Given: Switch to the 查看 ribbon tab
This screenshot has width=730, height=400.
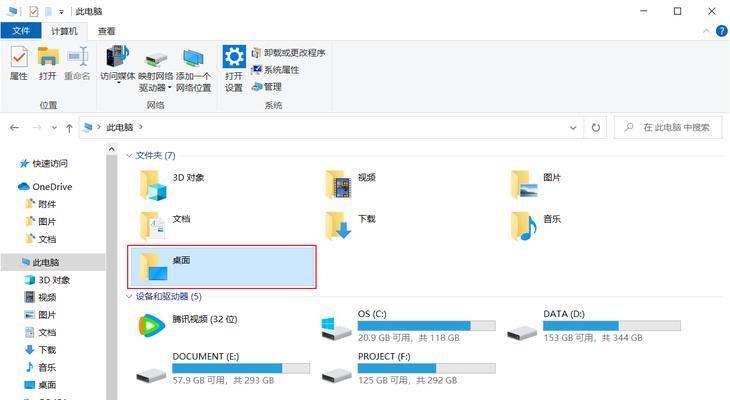Looking at the screenshot, I should tap(106, 31).
